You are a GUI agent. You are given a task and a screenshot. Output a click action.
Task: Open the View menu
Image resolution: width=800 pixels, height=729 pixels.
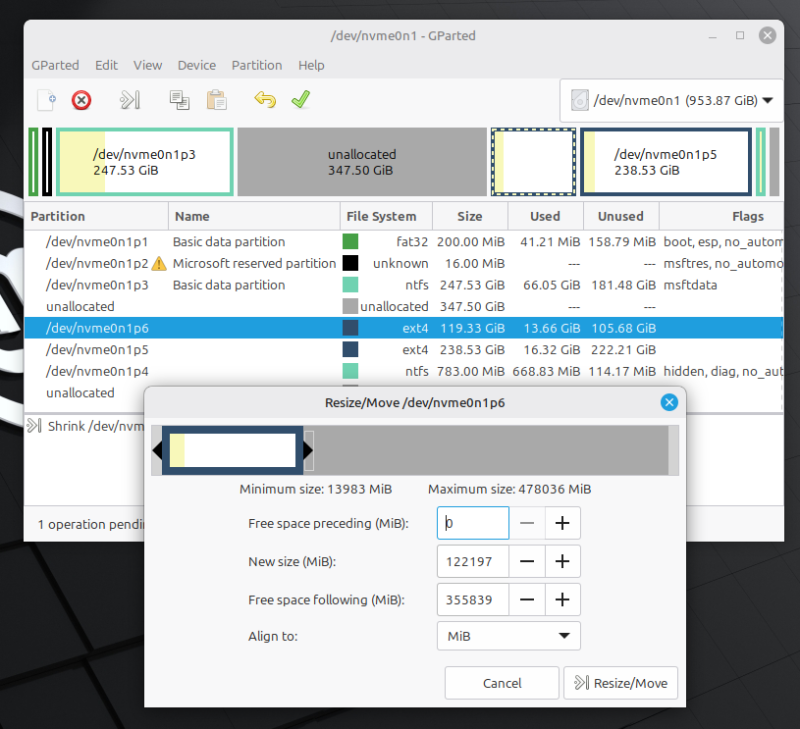coord(148,65)
